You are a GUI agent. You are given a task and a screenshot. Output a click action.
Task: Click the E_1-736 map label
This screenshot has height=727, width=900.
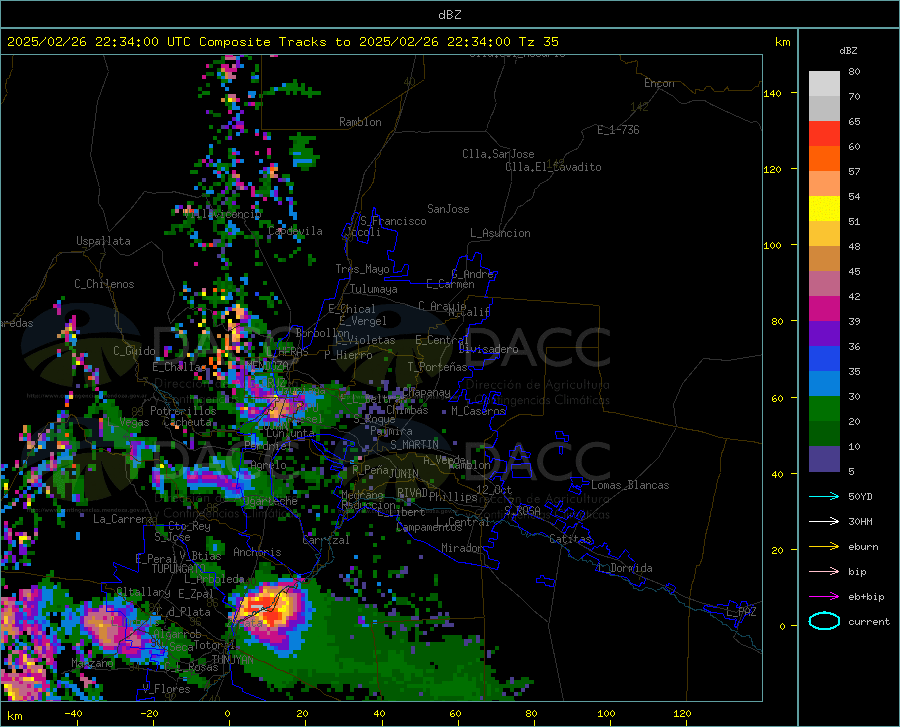point(618,130)
